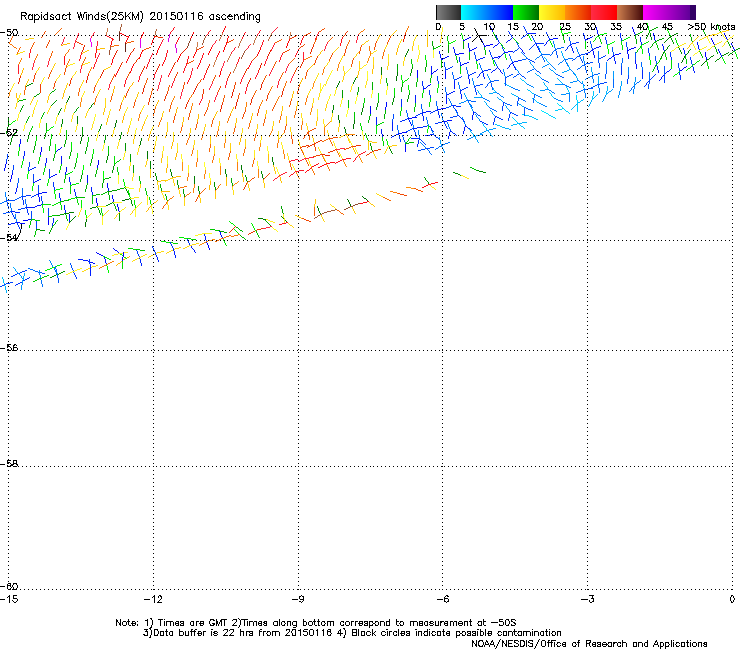This screenshot has width=740, height=650.
Task: Click the note line 'Times are GMT'
Action: click(x=193, y=623)
